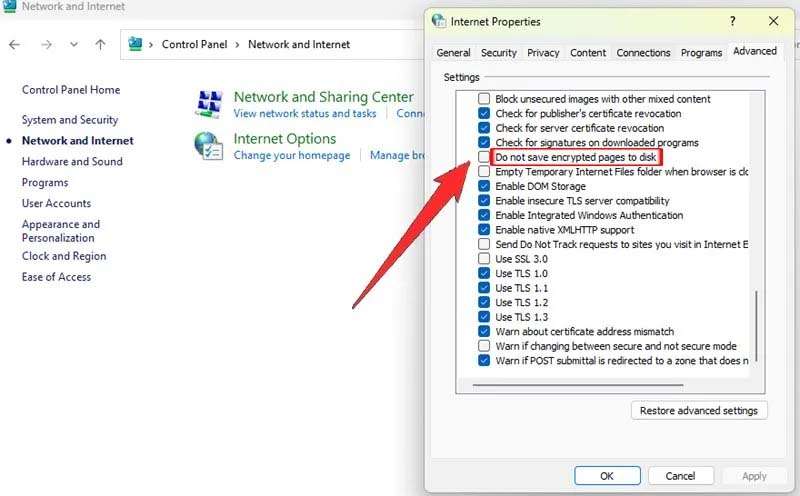This screenshot has height=496, width=800.
Task: Toggle Use TLS 1.3 checkbox
Action: [484, 317]
